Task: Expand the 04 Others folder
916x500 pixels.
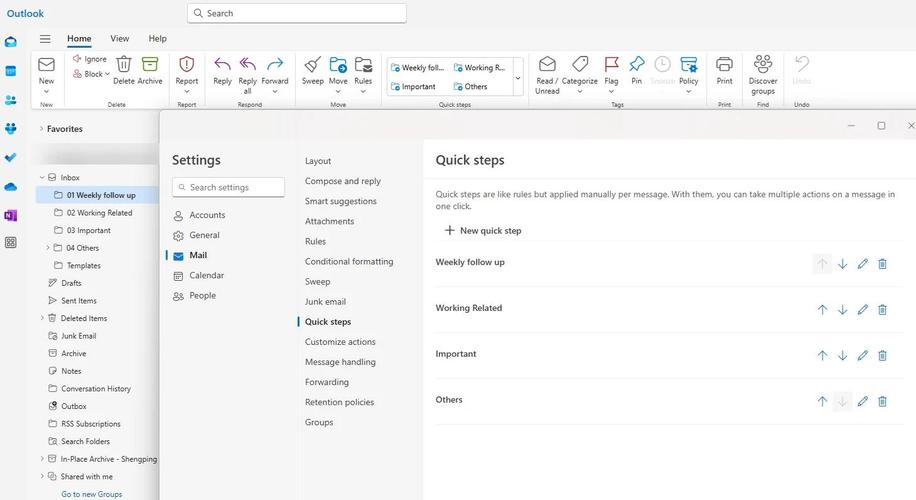Action: (x=47, y=248)
